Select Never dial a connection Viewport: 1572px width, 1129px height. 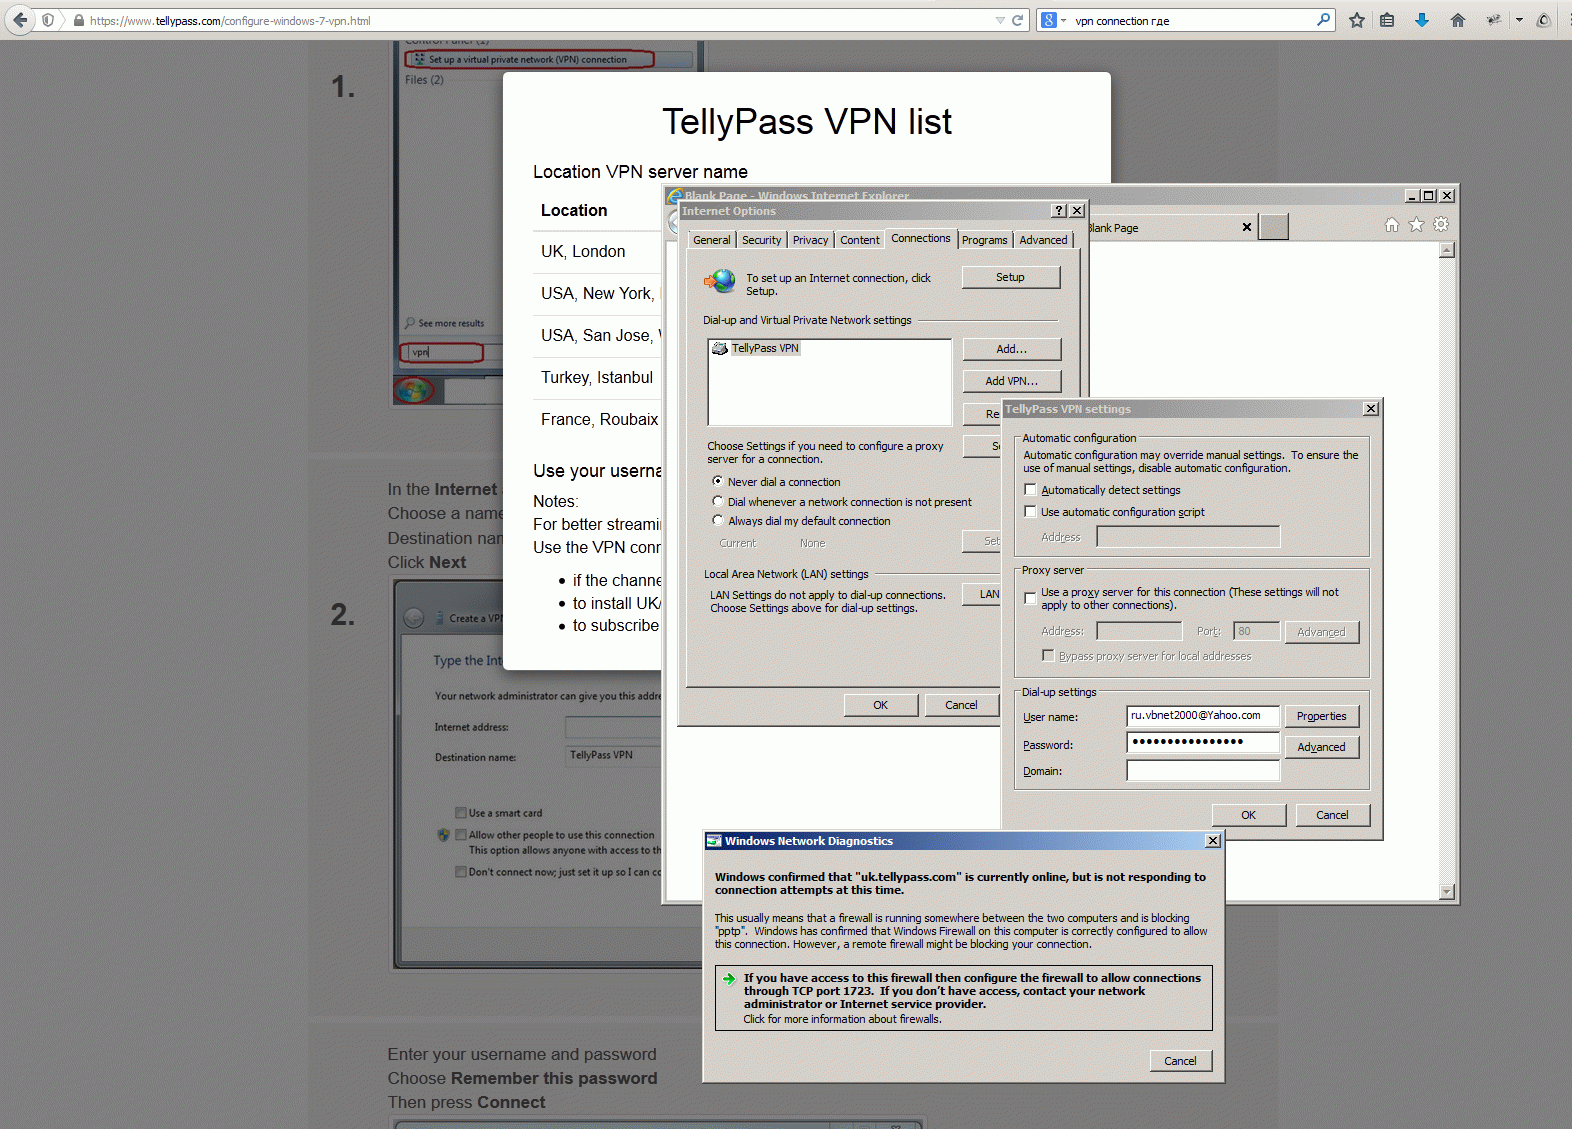coord(718,481)
